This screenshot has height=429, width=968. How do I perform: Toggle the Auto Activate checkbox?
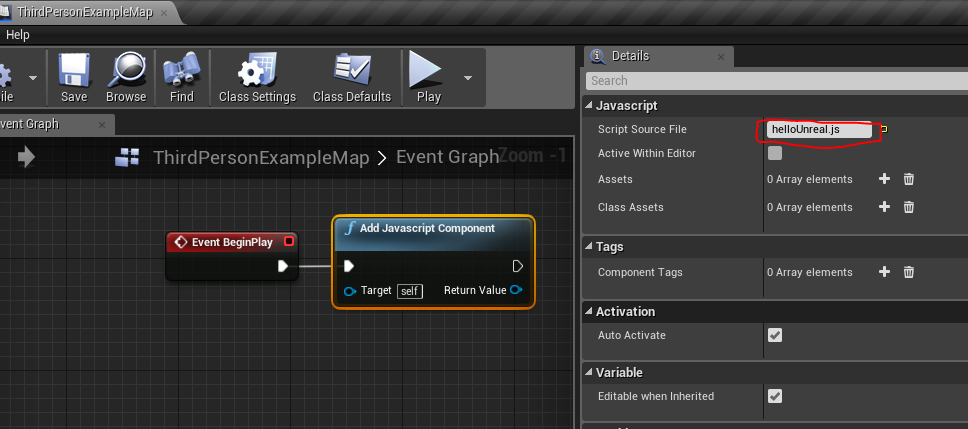pyautogui.click(x=775, y=335)
